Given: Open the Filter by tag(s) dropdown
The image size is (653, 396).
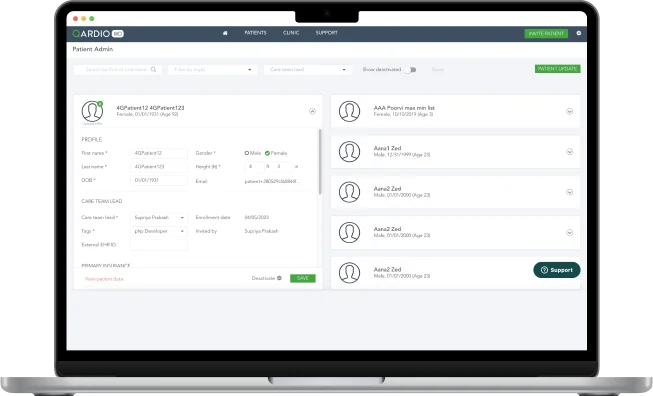Looking at the screenshot, I should (212, 70).
